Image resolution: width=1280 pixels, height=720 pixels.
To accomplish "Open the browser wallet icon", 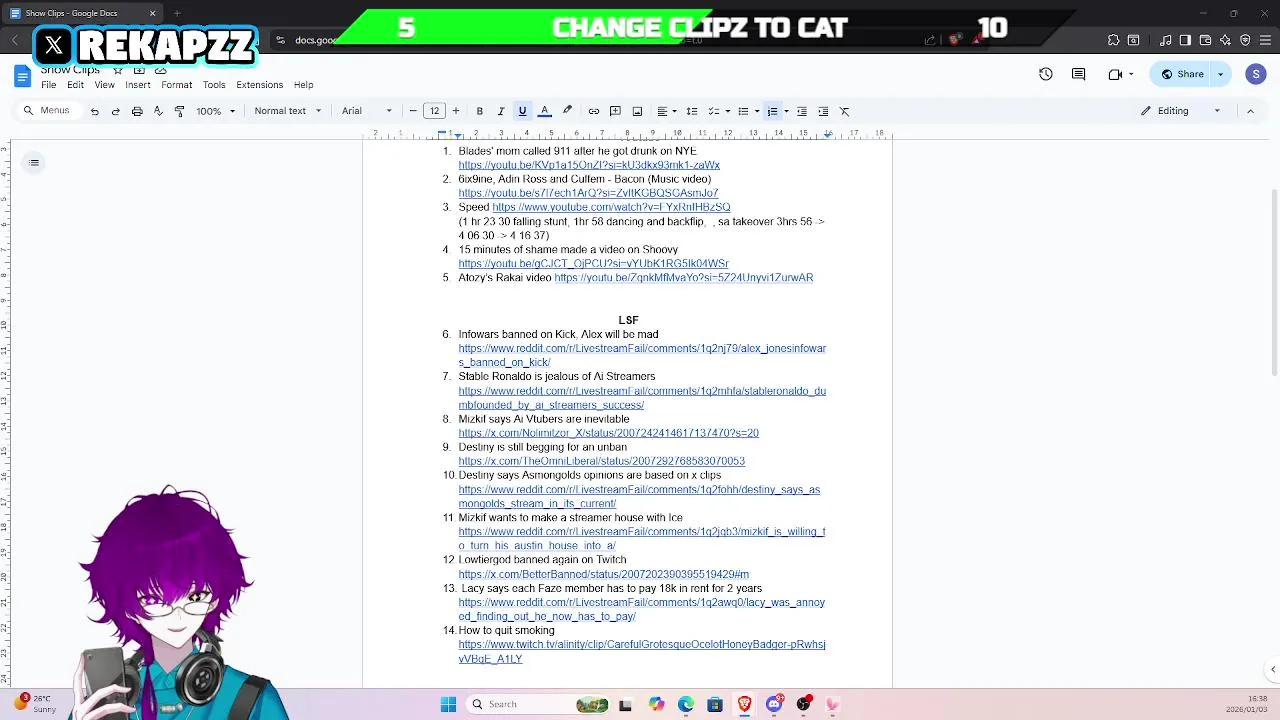I will pos(1205,40).
